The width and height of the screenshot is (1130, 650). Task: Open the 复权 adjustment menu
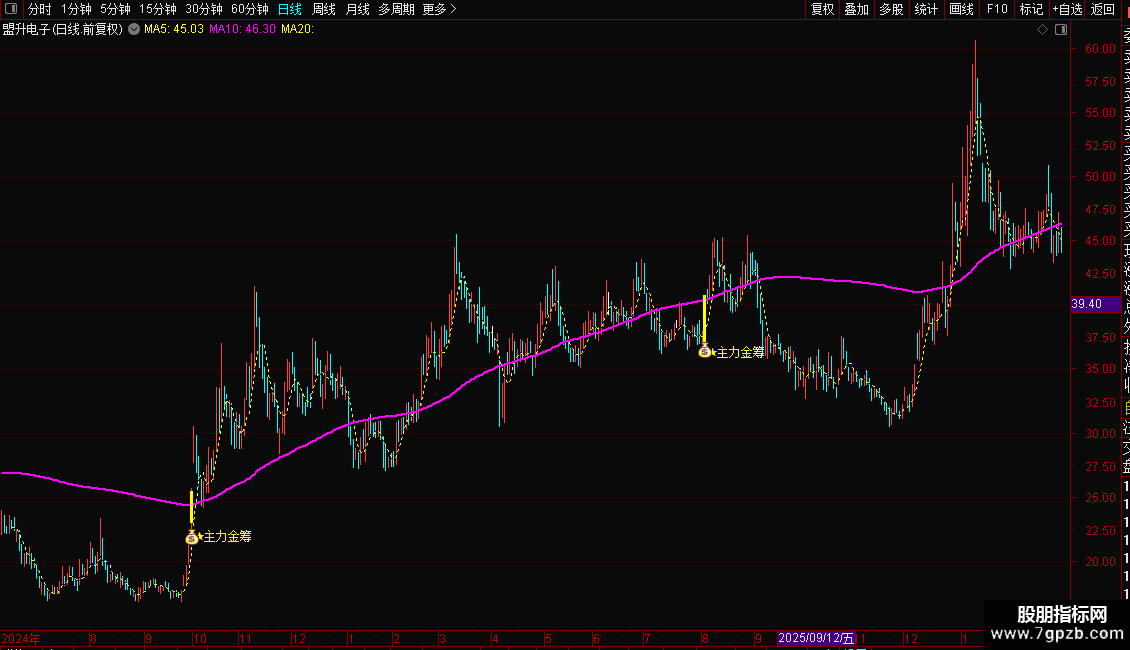coord(822,9)
